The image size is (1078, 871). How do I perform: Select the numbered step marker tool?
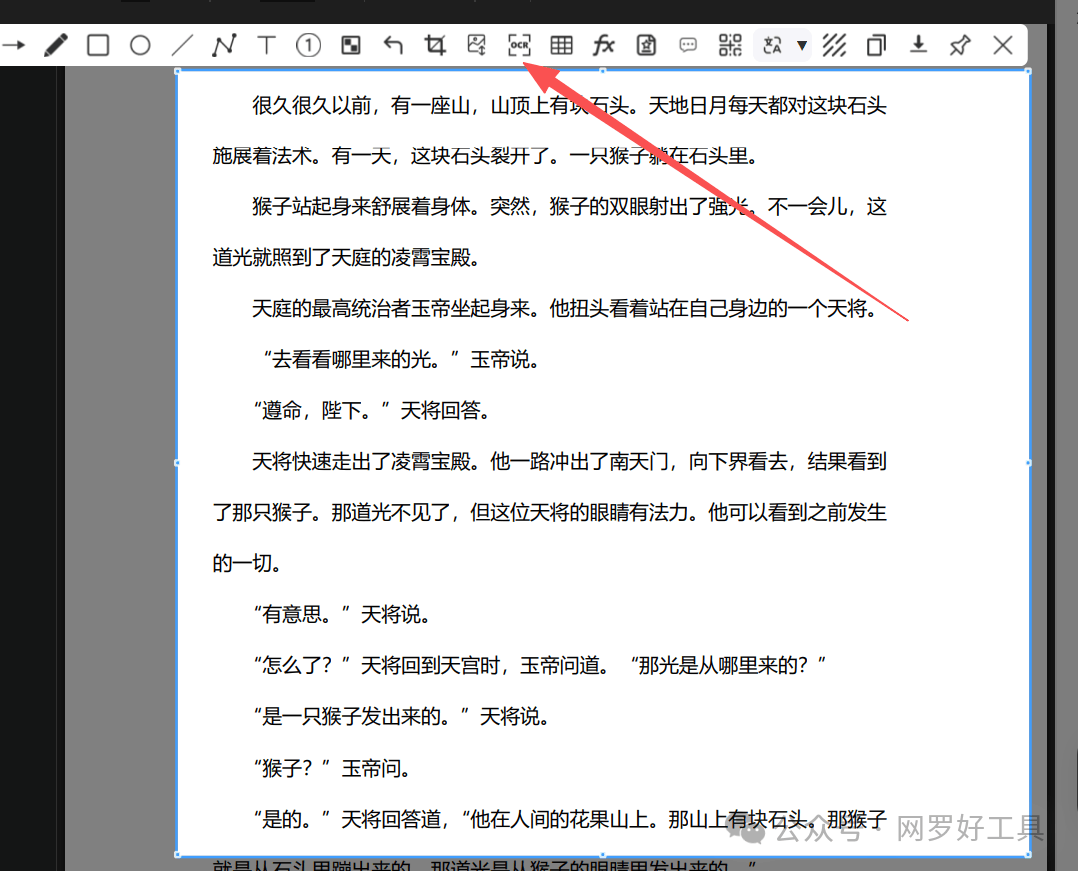pos(308,45)
